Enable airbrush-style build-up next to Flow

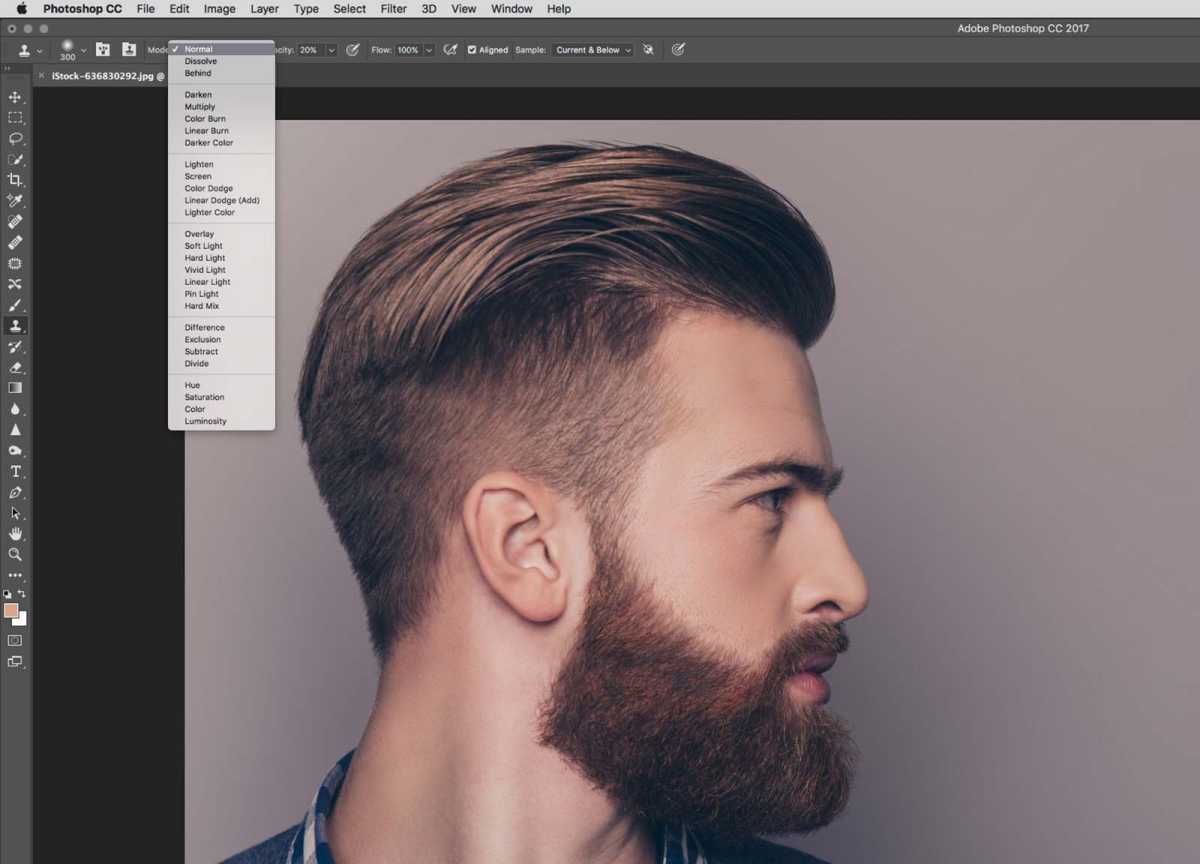coord(450,49)
